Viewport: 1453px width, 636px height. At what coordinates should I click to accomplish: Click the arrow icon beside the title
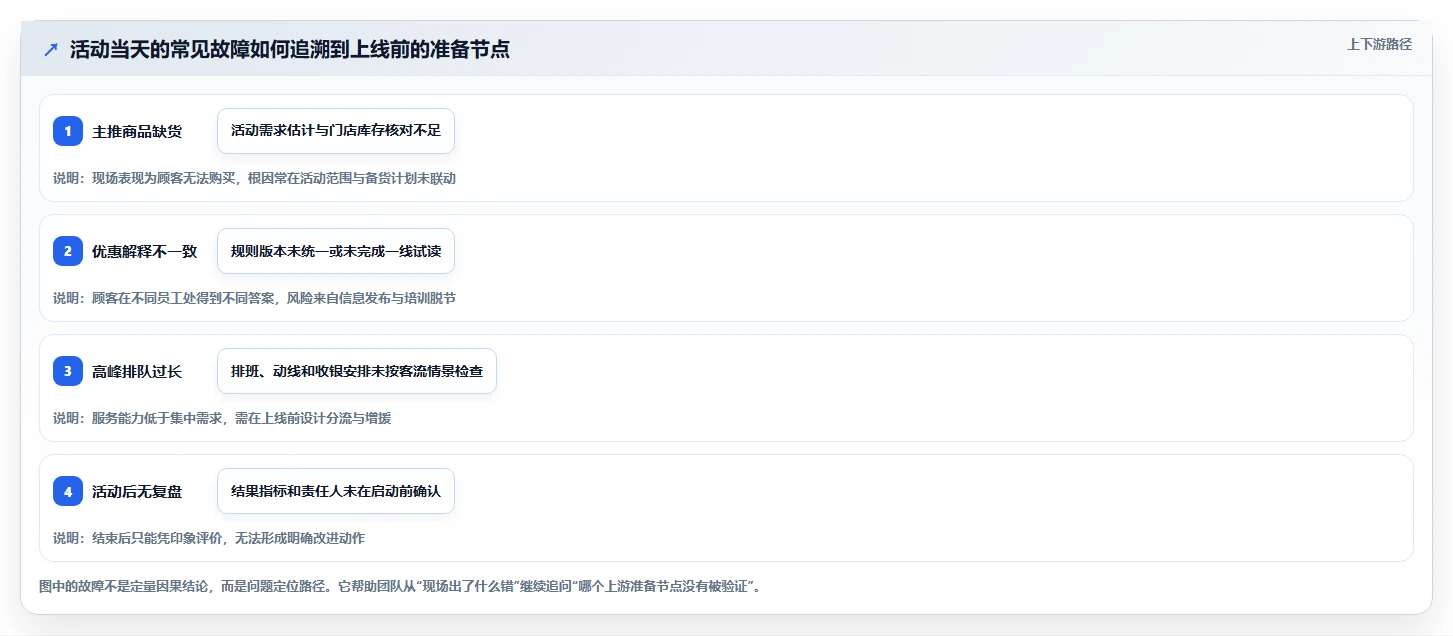coord(51,50)
